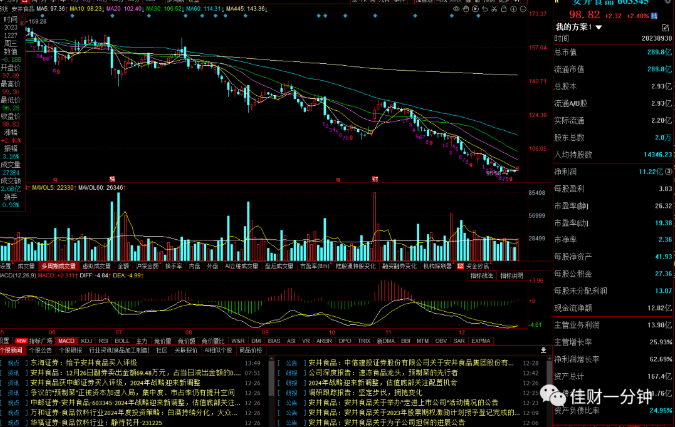Select the W&R indicator tab
This screenshot has height=427, width=676.
point(238,341)
